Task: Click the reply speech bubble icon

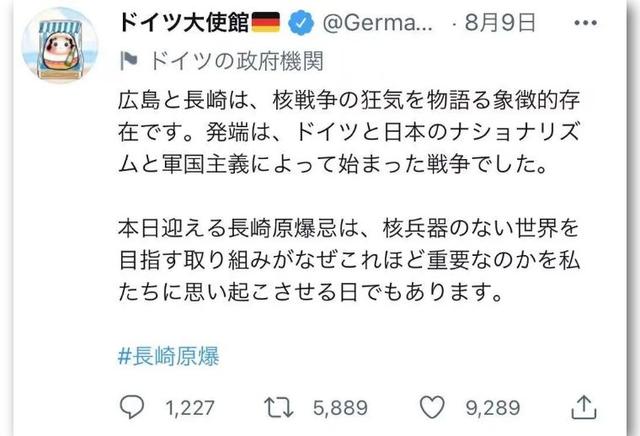Action: (131, 407)
